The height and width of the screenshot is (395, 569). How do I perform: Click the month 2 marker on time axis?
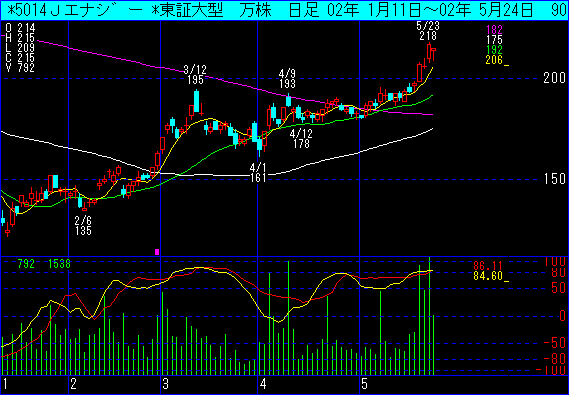tap(74, 384)
